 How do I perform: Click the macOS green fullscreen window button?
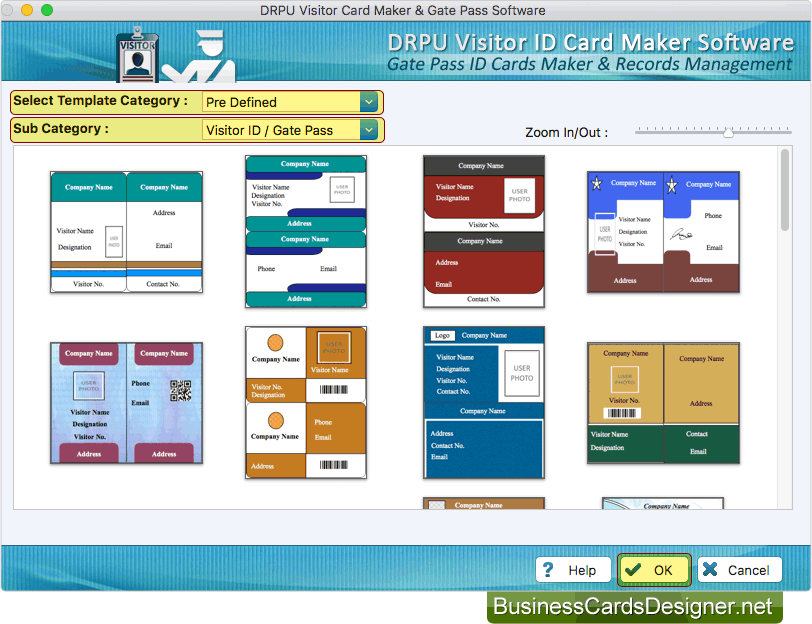point(47,10)
